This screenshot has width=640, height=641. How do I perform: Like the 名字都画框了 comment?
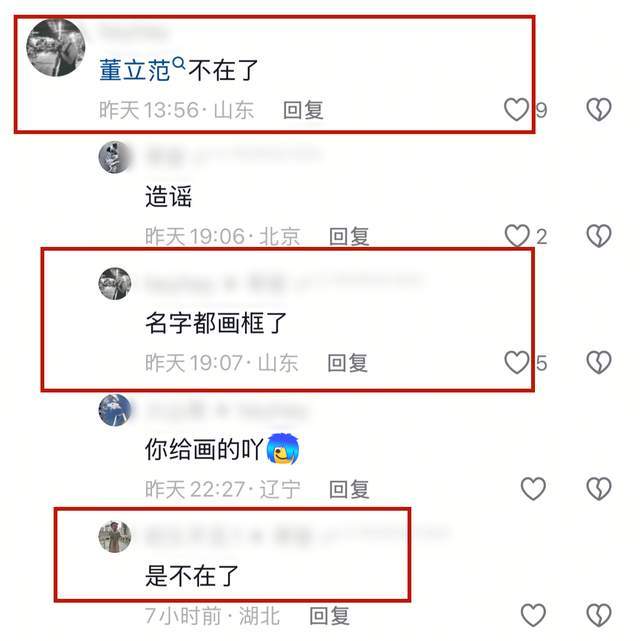pyautogui.click(x=517, y=362)
